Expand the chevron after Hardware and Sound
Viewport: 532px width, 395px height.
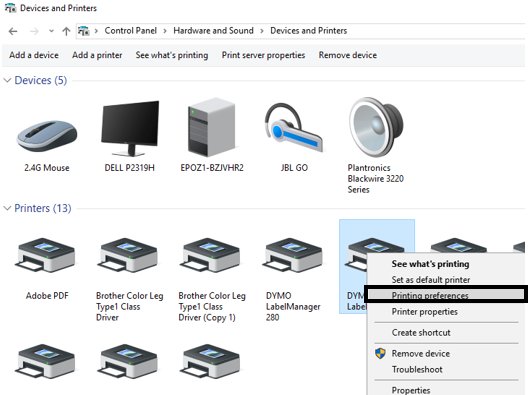[262, 31]
